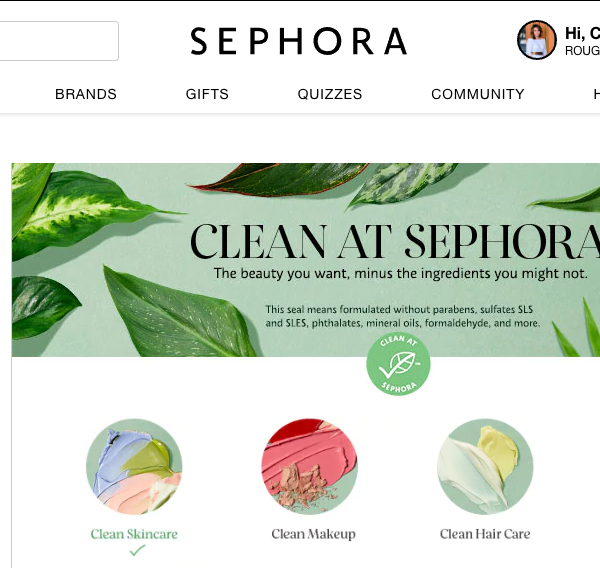
Task: Select the Clean Skincare circle image
Action: tap(134, 467)
